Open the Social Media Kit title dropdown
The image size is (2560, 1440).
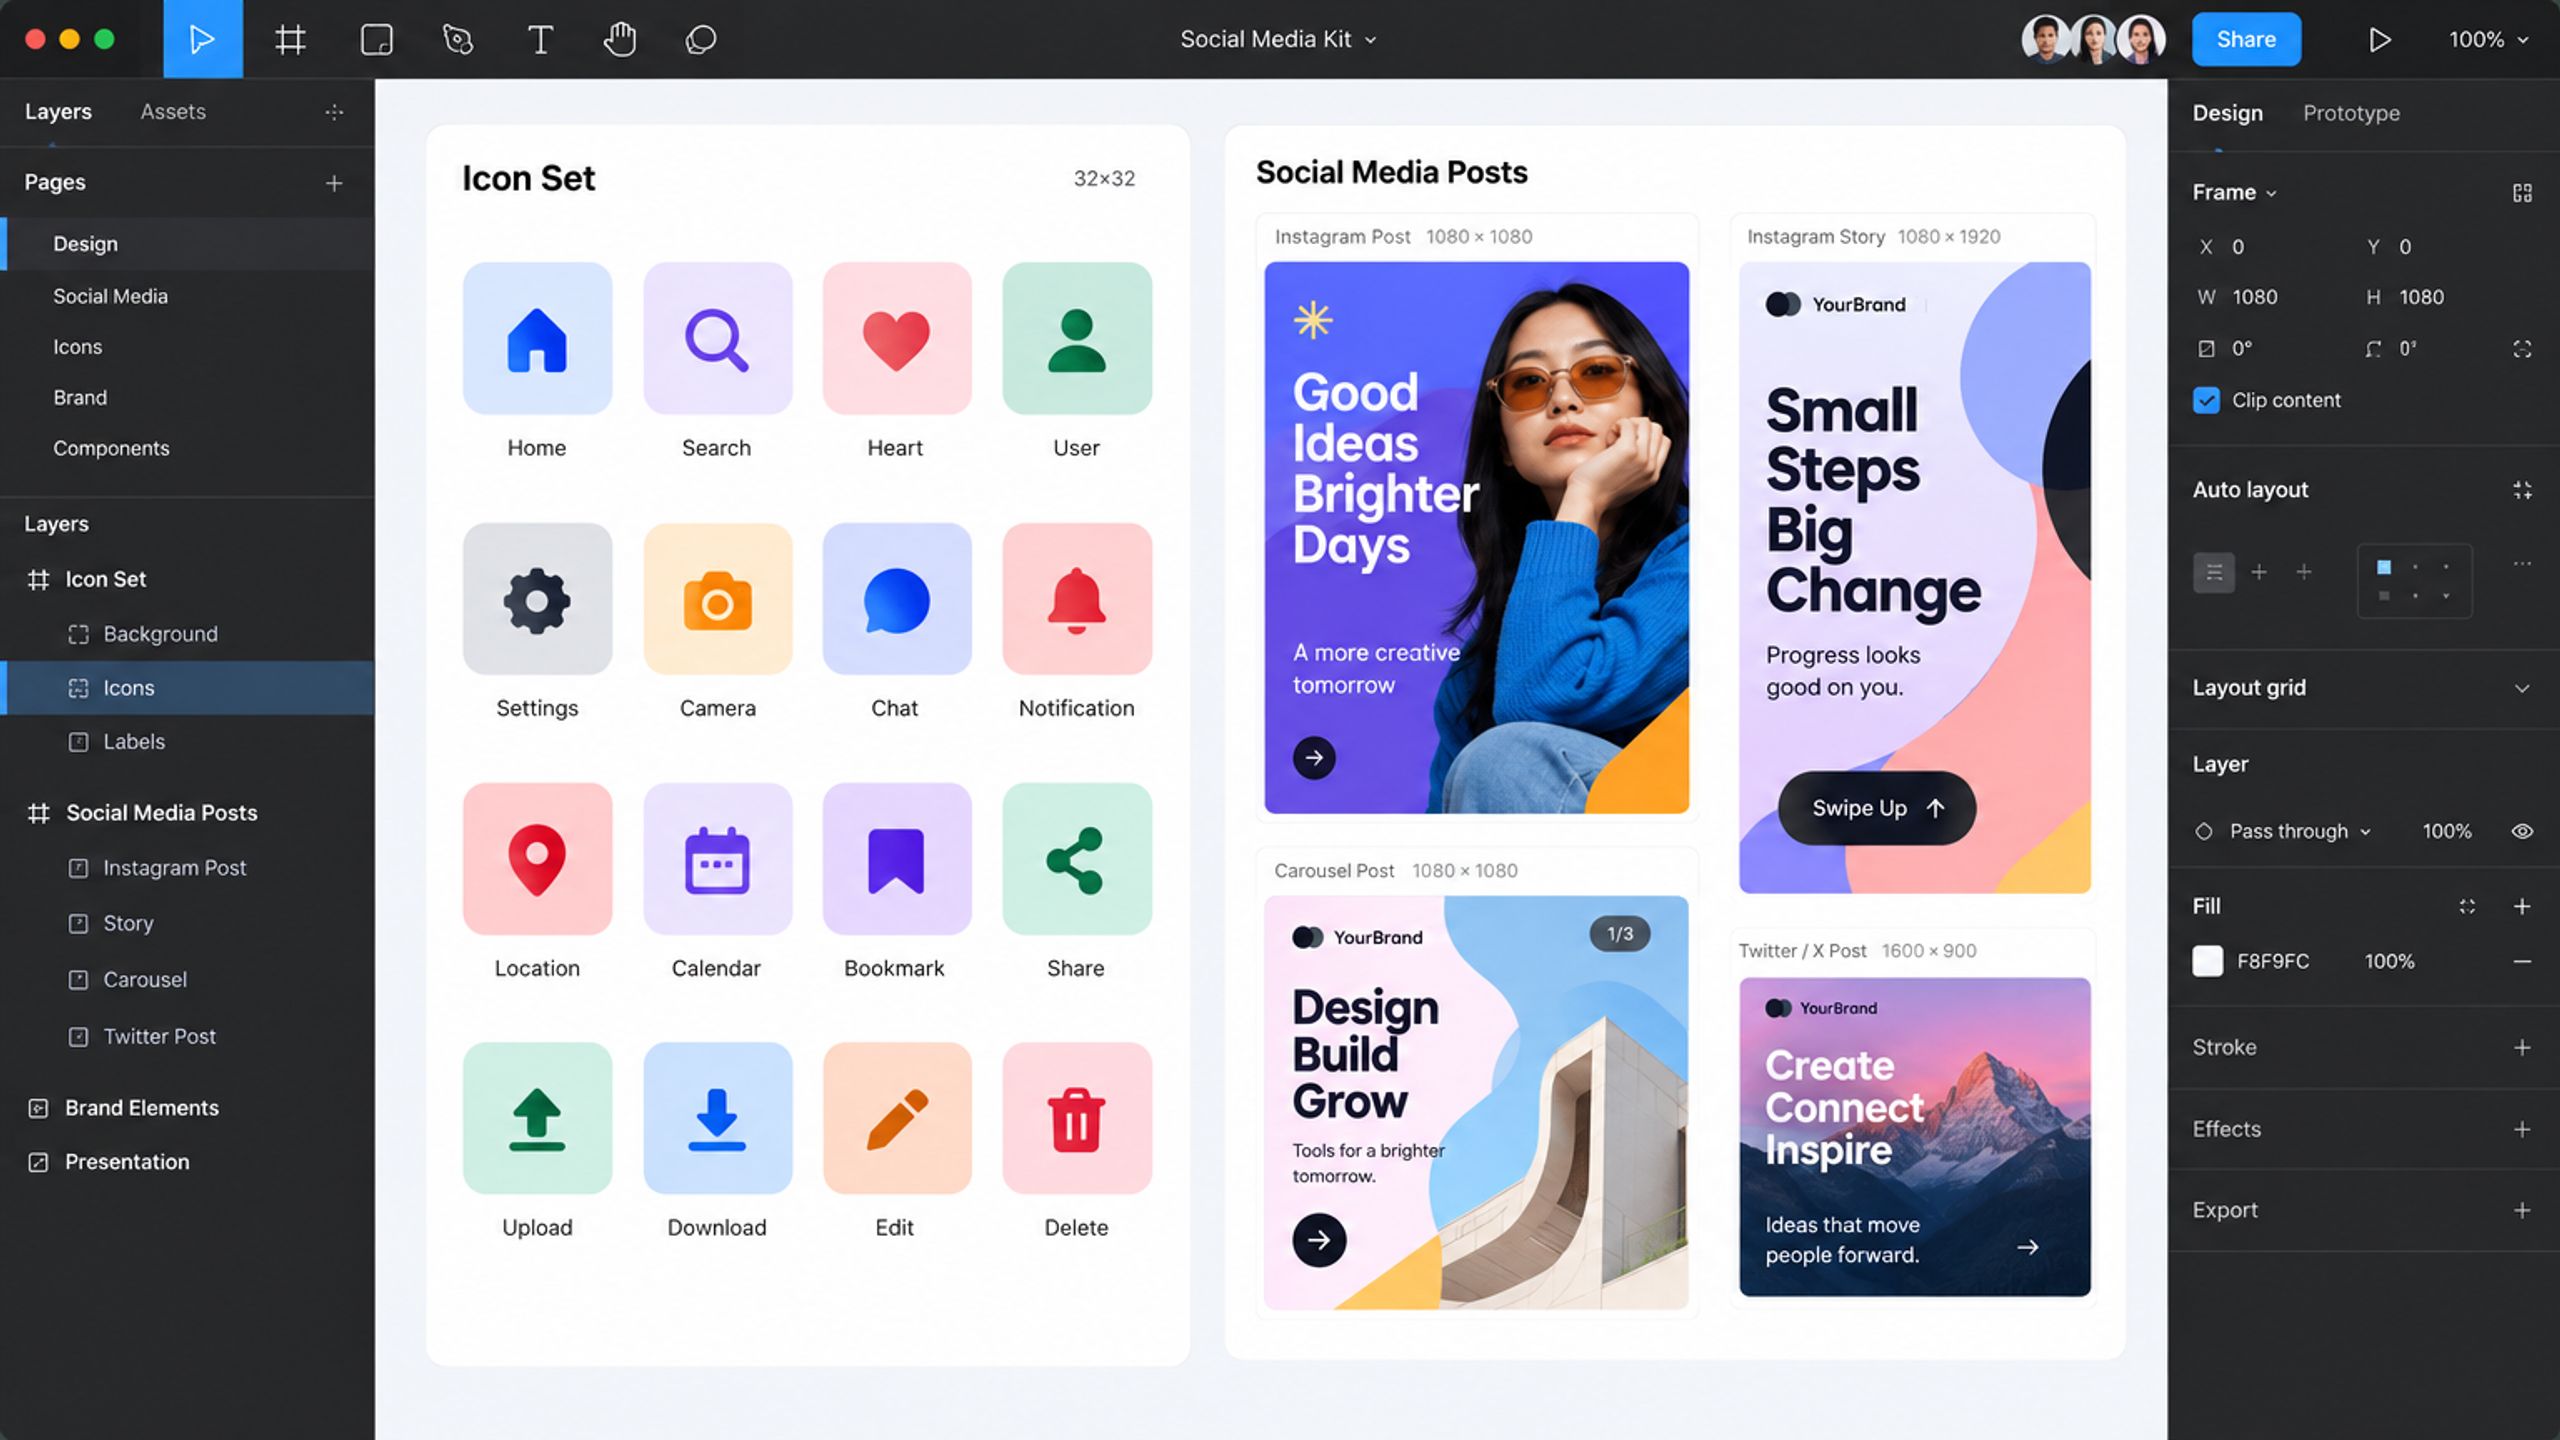coord(1278,40)
